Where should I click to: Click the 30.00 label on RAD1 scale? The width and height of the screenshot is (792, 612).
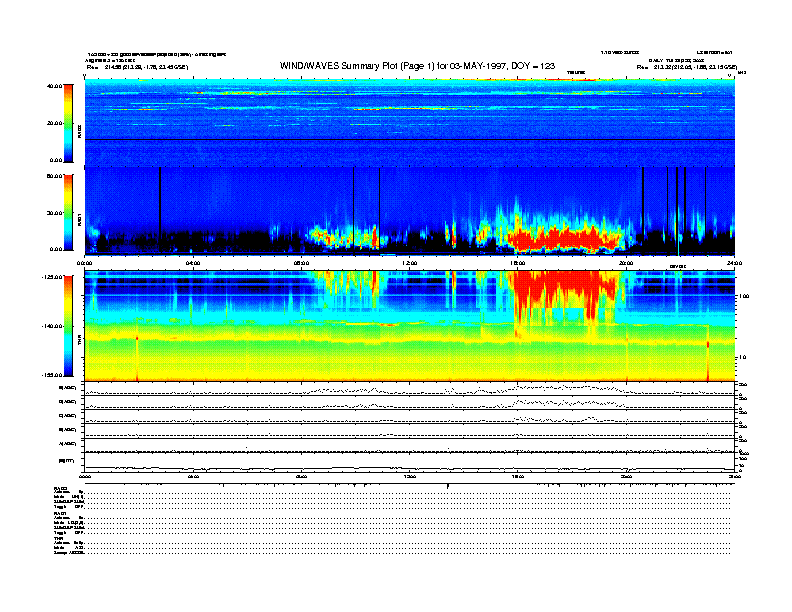tap(55, 213)
